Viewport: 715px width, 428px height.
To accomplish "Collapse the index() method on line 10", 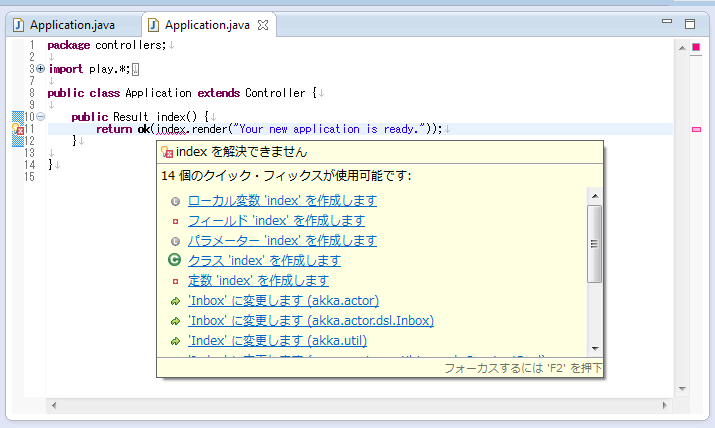I will pyautogui.click(x=41, y=117).
